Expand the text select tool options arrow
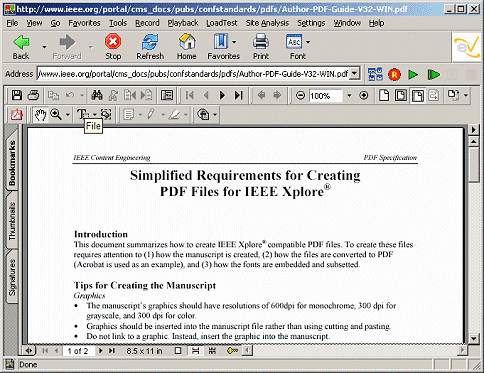Viewport: 484px width, 373px height. coord(95,115)
